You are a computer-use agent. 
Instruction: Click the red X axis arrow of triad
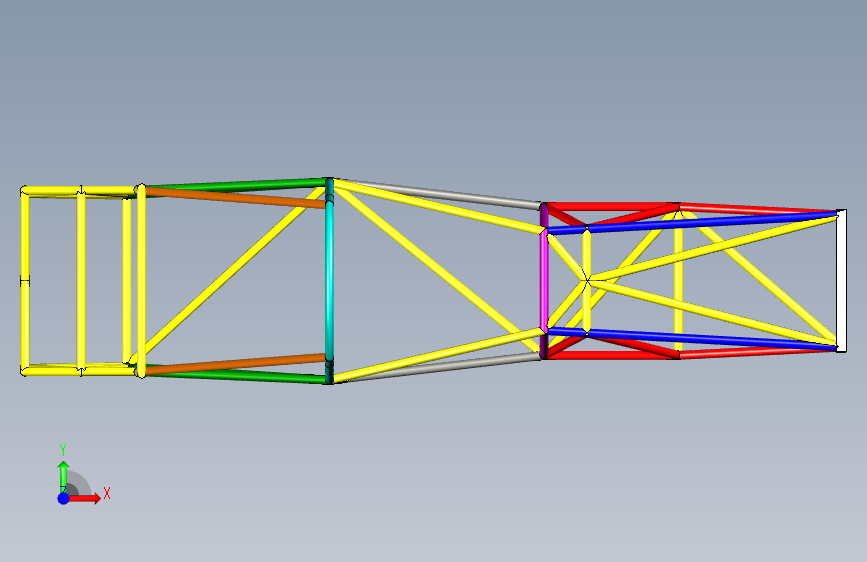[x=87, y=498]
